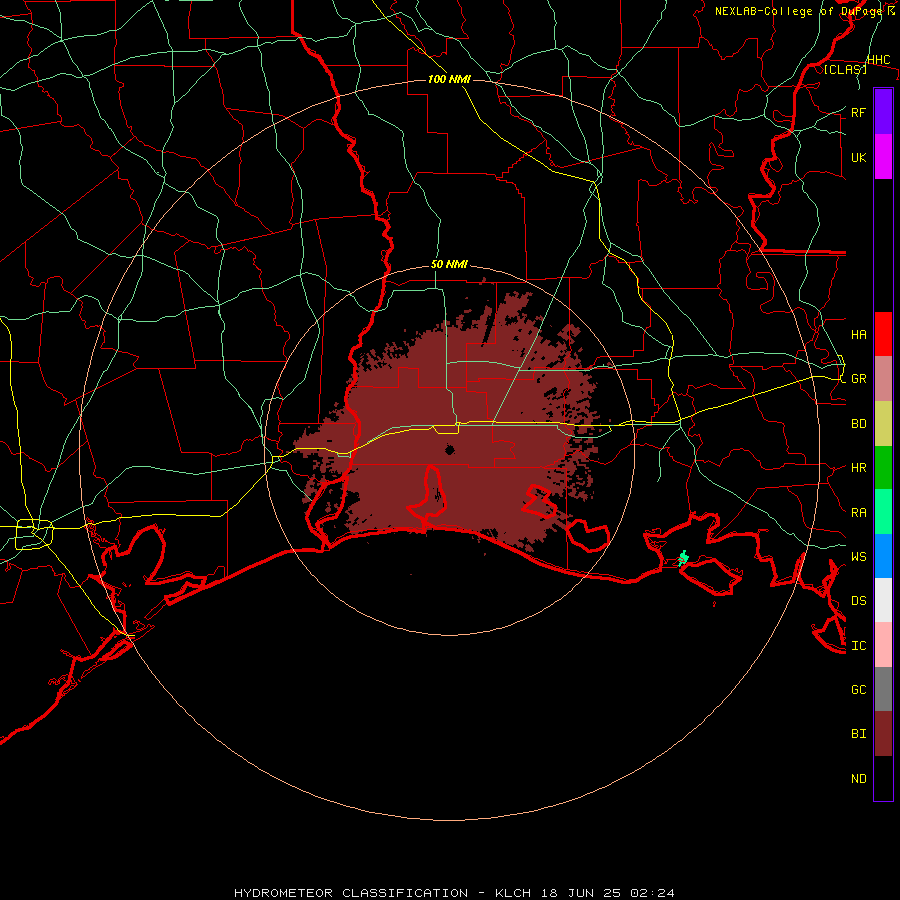Click the blue WS legend color swatch

coord(883,556)
